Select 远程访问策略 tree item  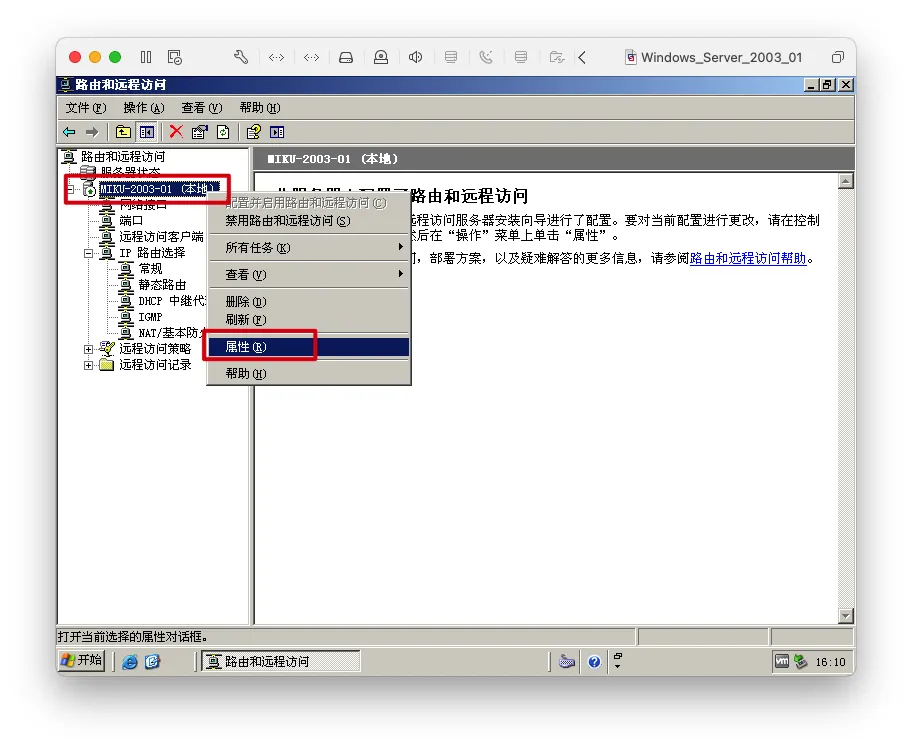(x=155, y=349)
